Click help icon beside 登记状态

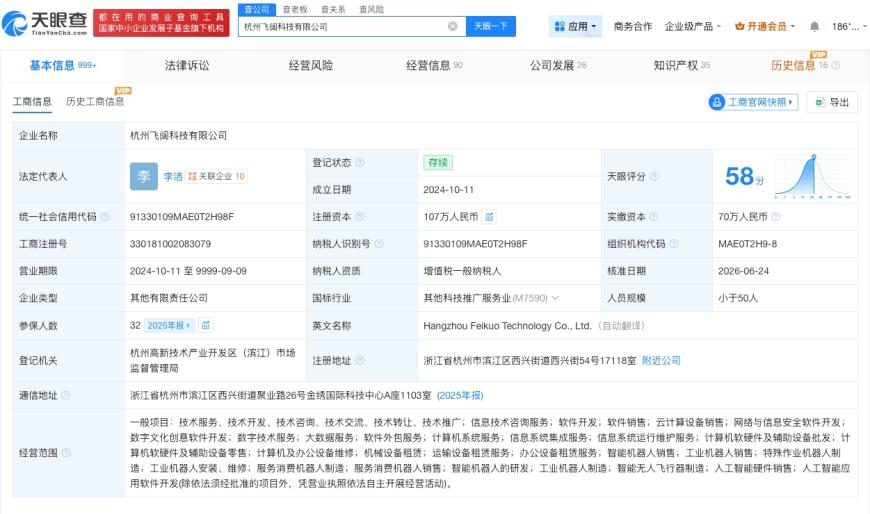[360, 162]
